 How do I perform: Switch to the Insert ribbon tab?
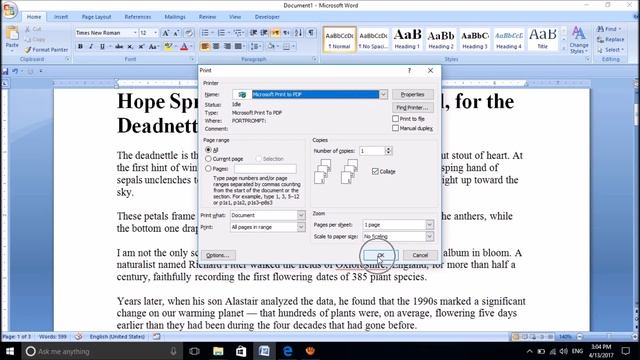click(61, 17)
